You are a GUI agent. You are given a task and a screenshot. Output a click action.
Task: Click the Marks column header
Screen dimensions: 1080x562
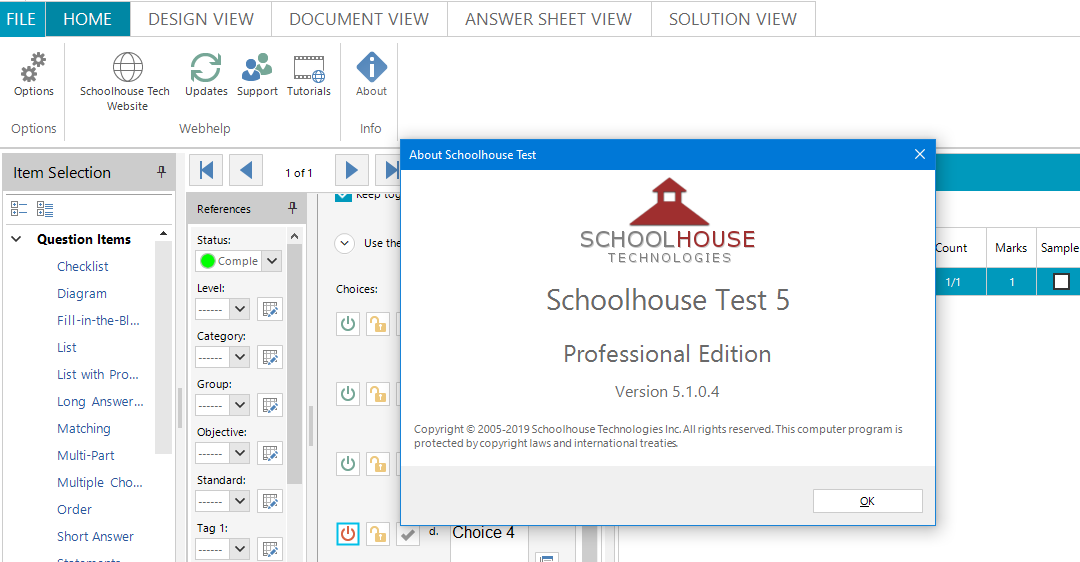1010,247
